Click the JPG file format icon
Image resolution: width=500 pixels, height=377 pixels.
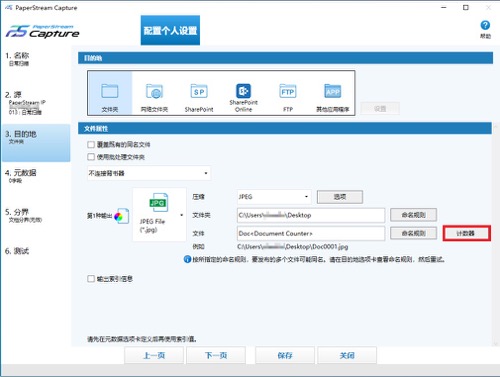pyautogui.click(x=159, y=202)
